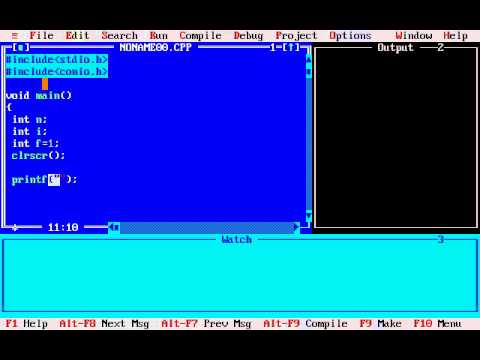Click the clrscr(); statement
This screenshot has height=360, width=480.
pyautogui.click(x=38, y=156)
